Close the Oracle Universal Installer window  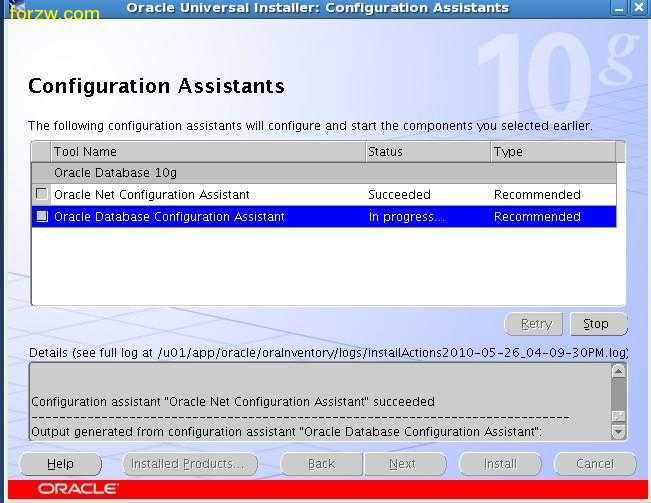pyautogui.click(x=639, y=8)
